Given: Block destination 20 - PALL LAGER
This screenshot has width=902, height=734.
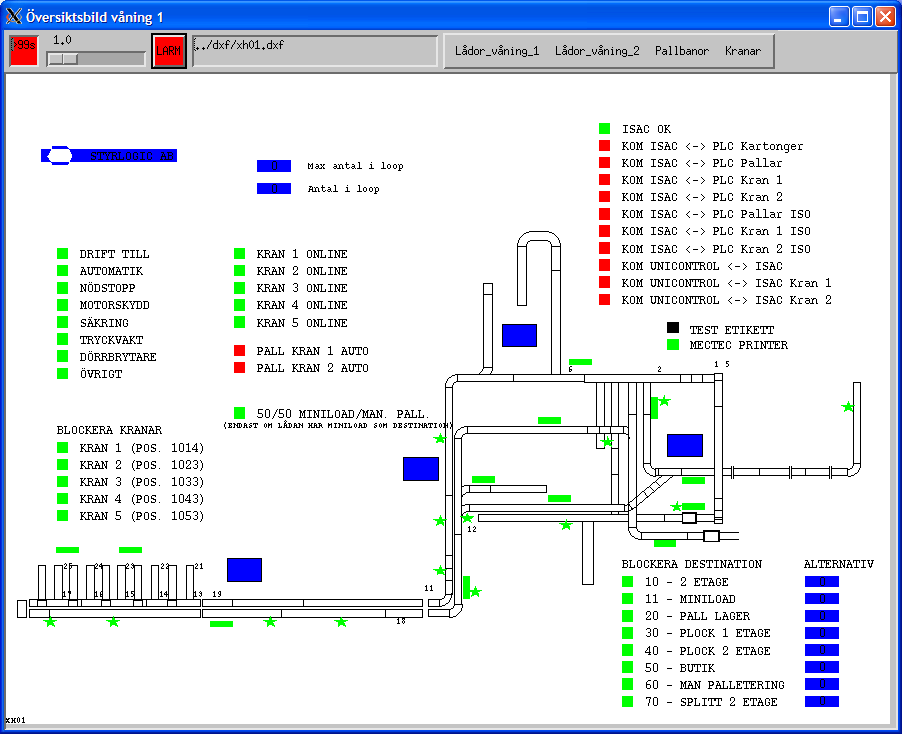Looking at the screenshot, I should click(628, 616).
